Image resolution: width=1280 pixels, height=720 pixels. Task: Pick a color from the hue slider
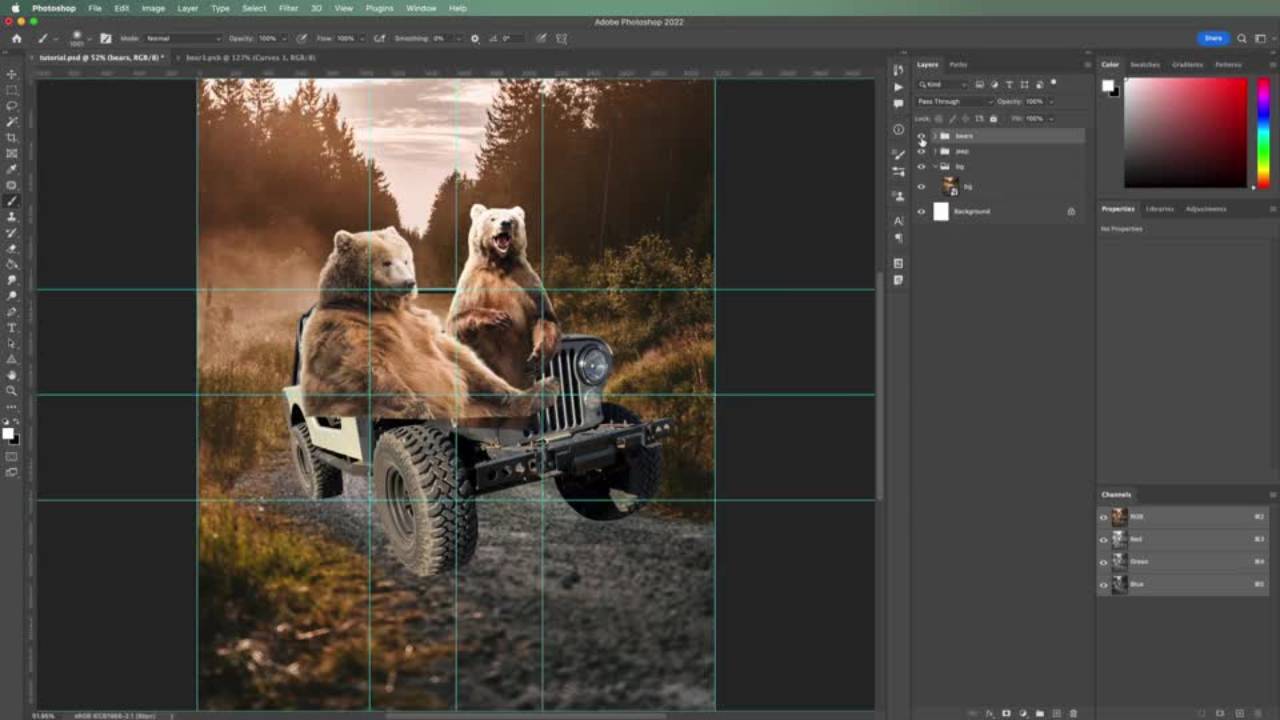[1263, 130]
